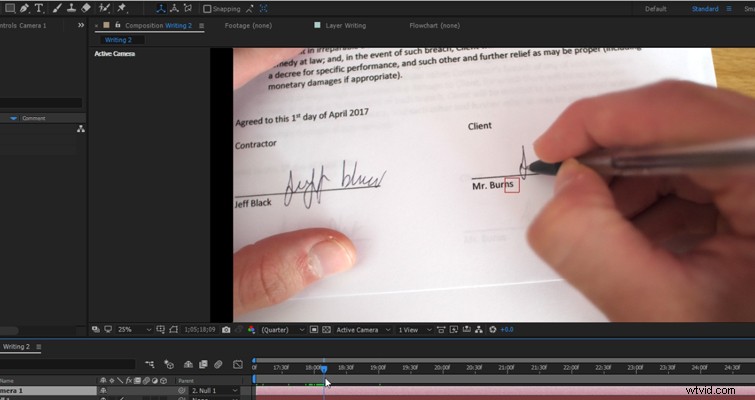755x400 pixels.
Task: Click the Active Camera view label
Action: (x=115, y=53)
